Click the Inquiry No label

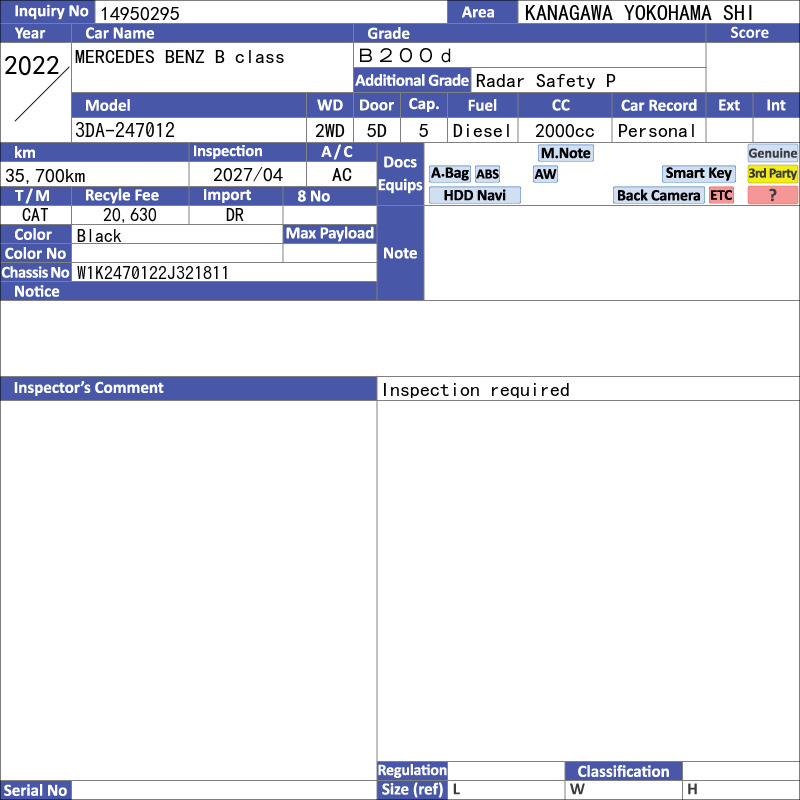pyautogui.click(x=47, y=12)
